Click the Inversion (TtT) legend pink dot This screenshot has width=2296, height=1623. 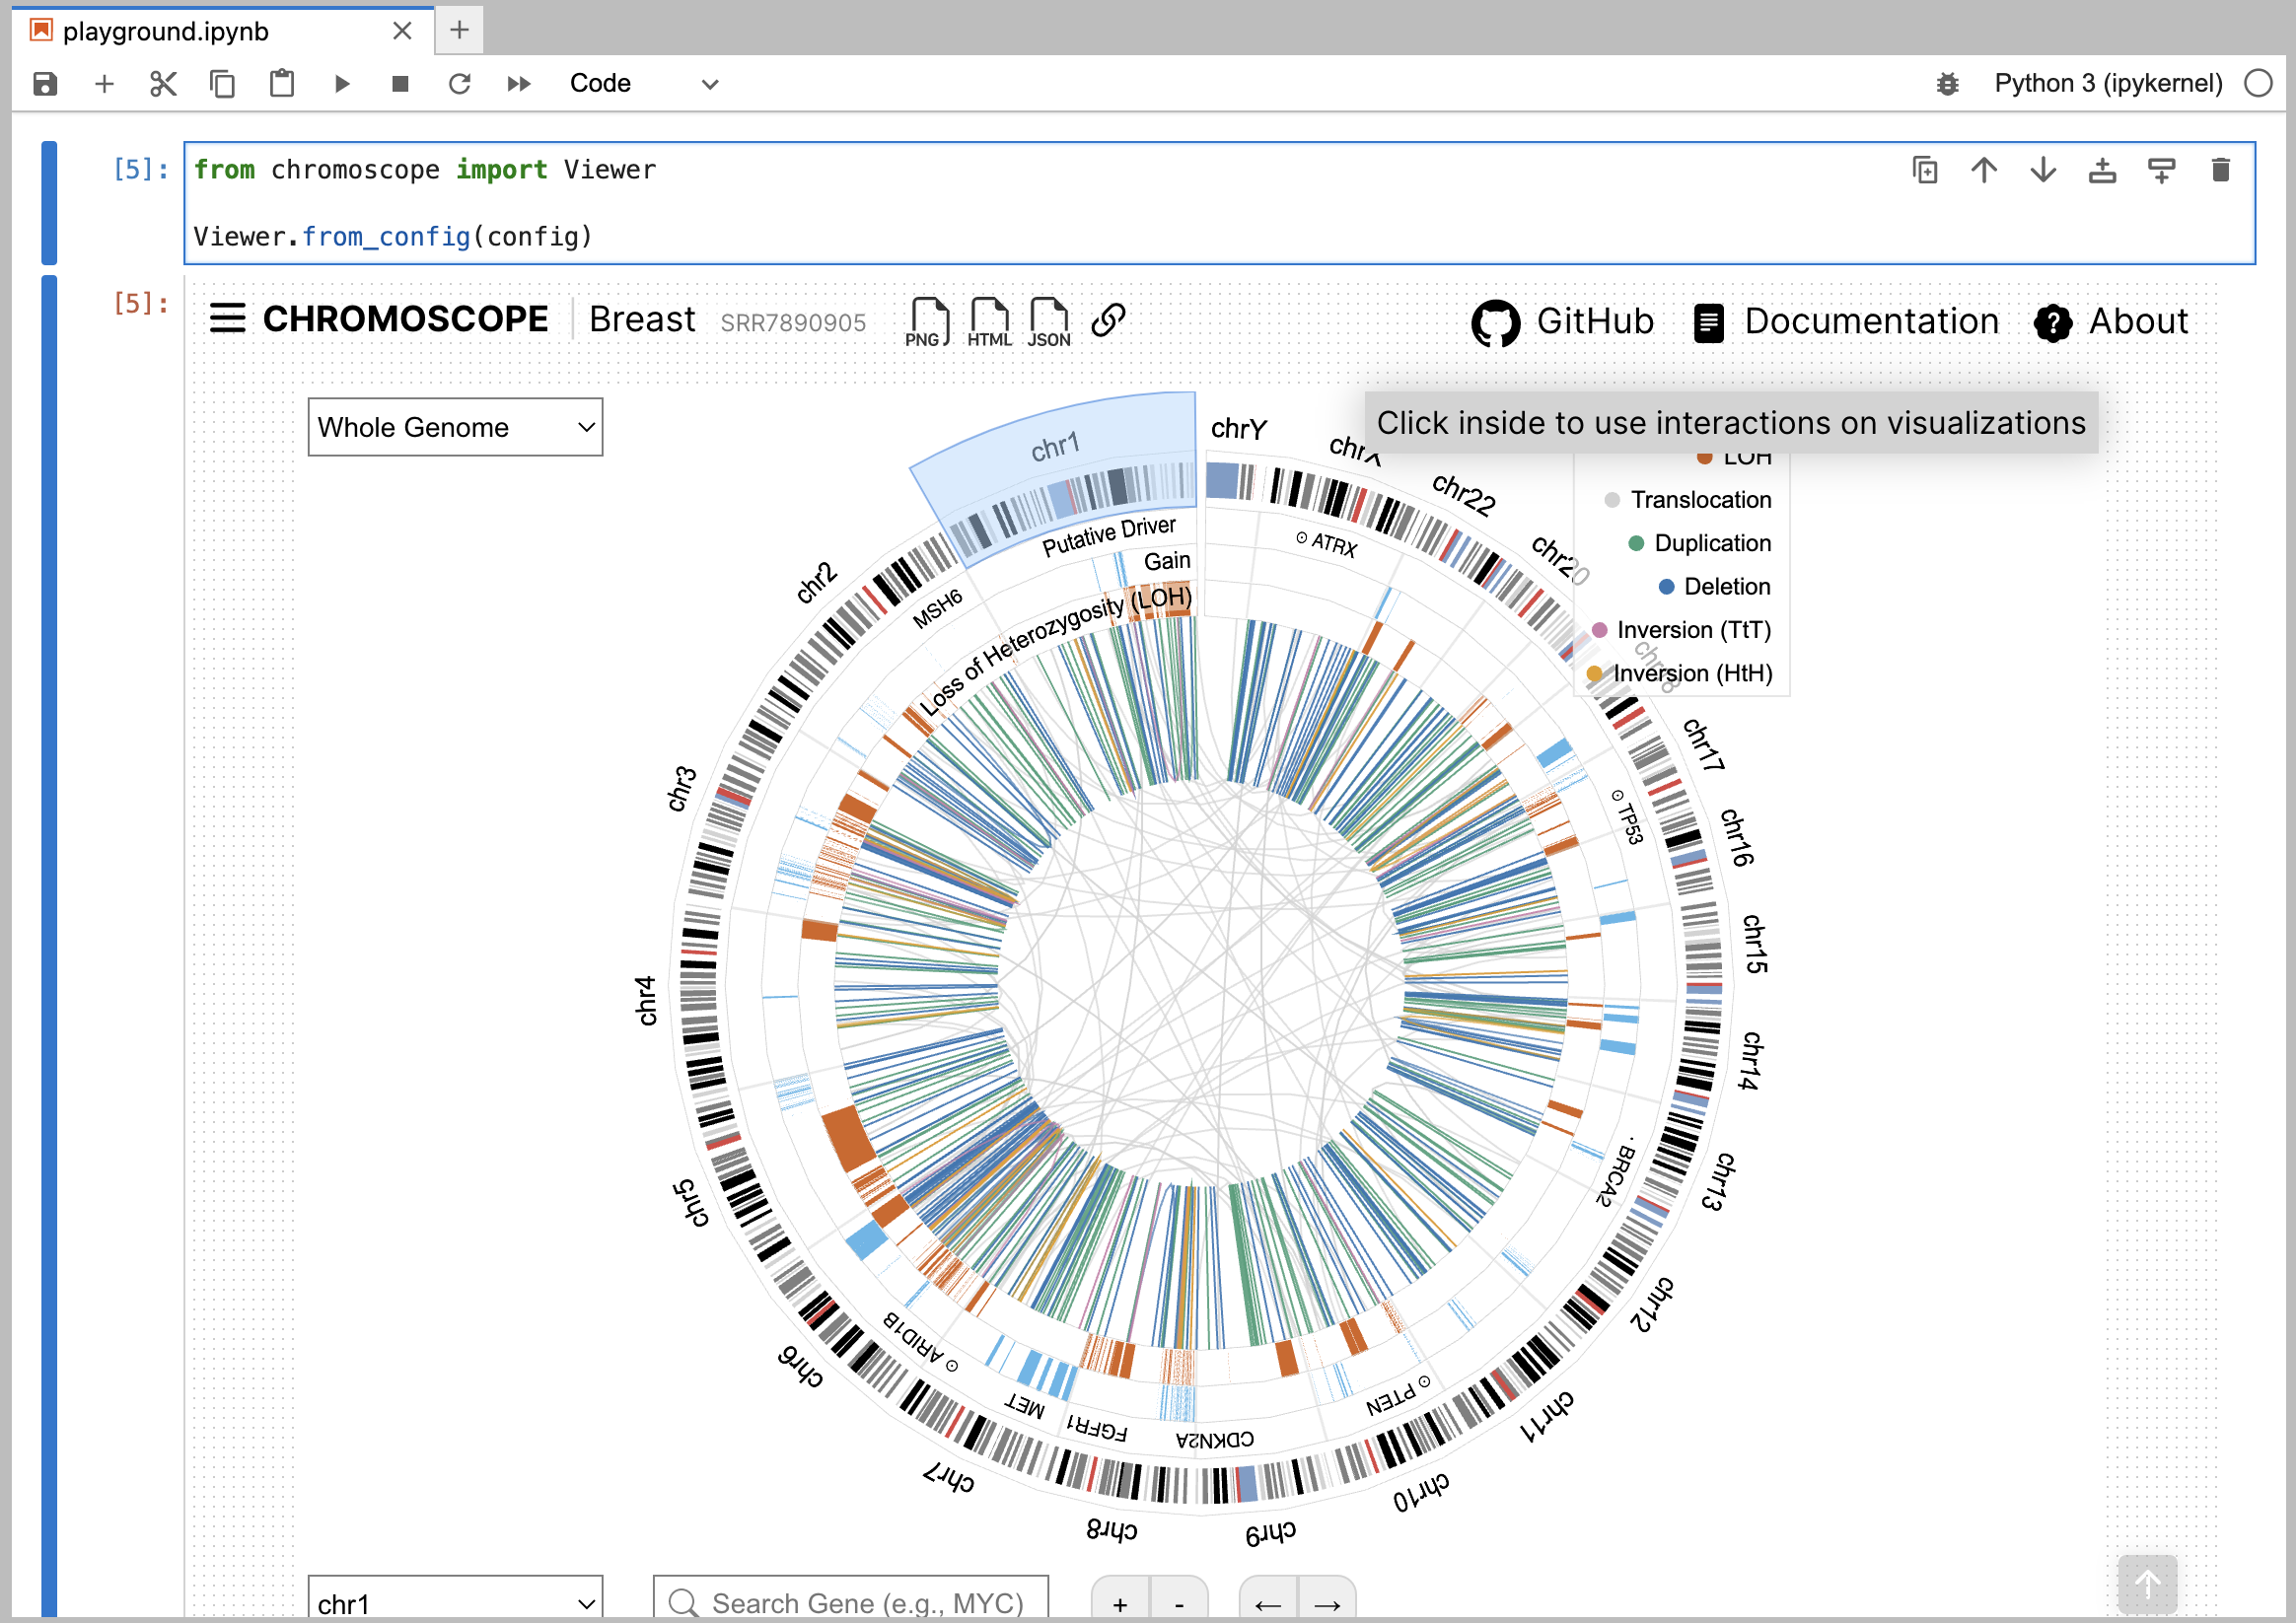[x=1599, y=630]
